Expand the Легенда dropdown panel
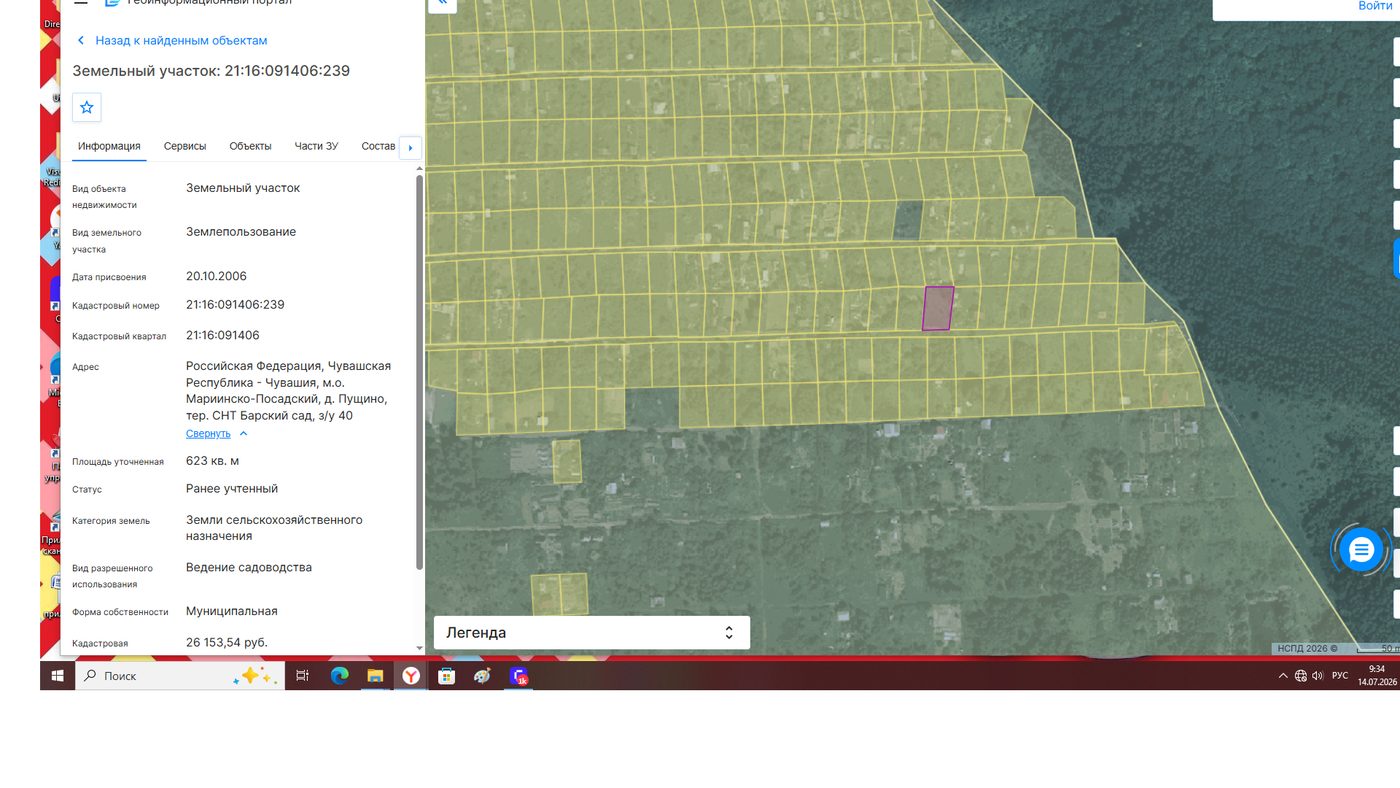The height and width of the screenshot is (788, 1400). (592, 633)
